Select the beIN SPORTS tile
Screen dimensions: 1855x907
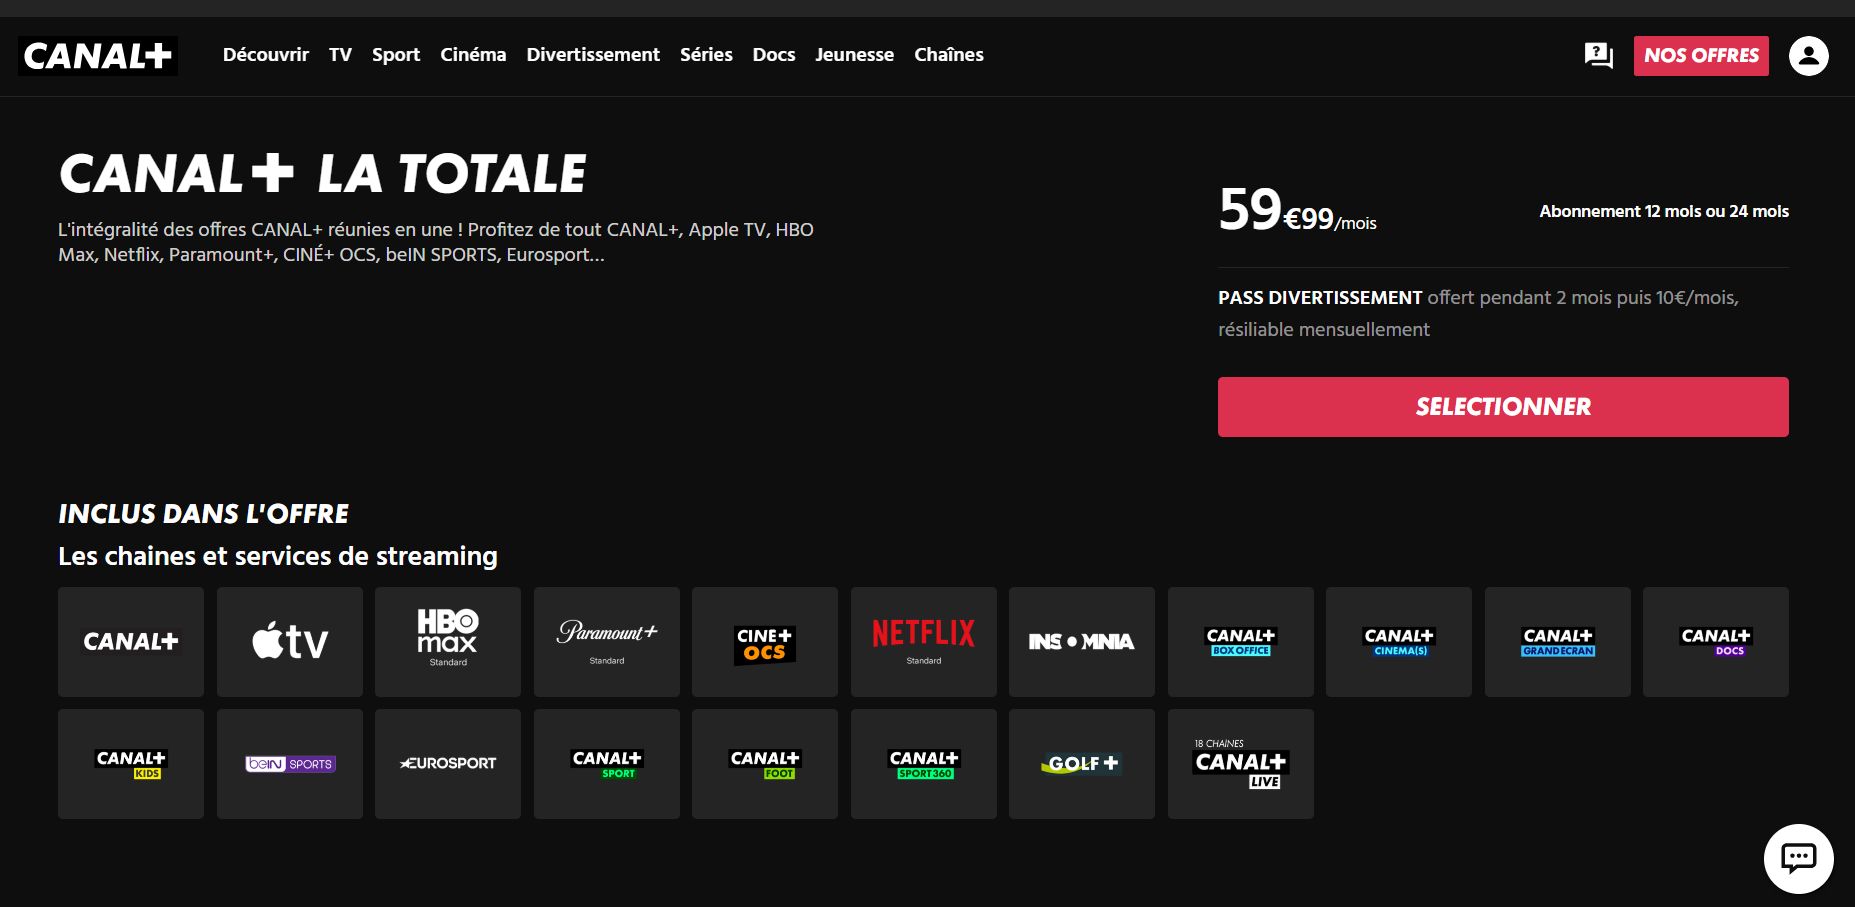(290, 764)
